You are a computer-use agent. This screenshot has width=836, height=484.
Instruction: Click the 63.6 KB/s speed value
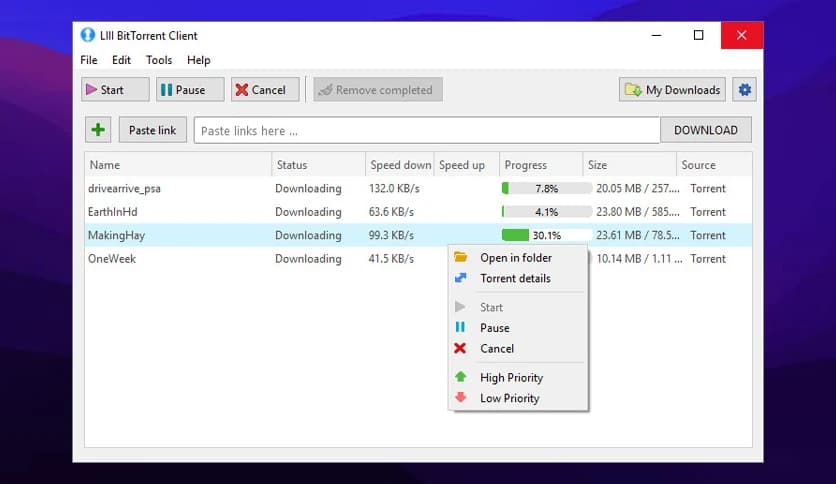pos(391,212)
